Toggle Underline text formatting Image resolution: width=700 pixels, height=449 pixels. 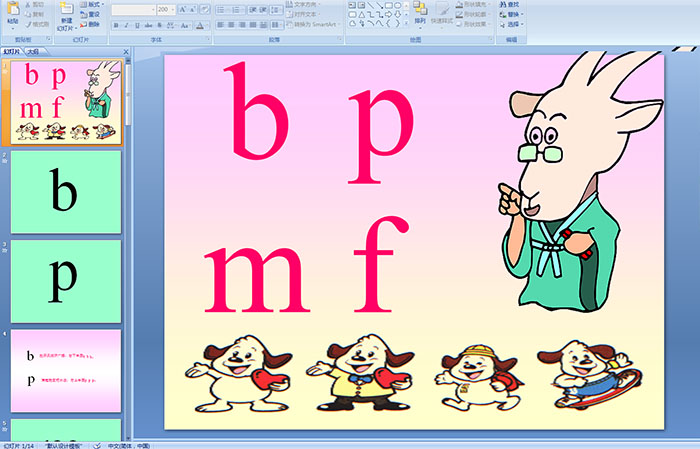(134, 25)
